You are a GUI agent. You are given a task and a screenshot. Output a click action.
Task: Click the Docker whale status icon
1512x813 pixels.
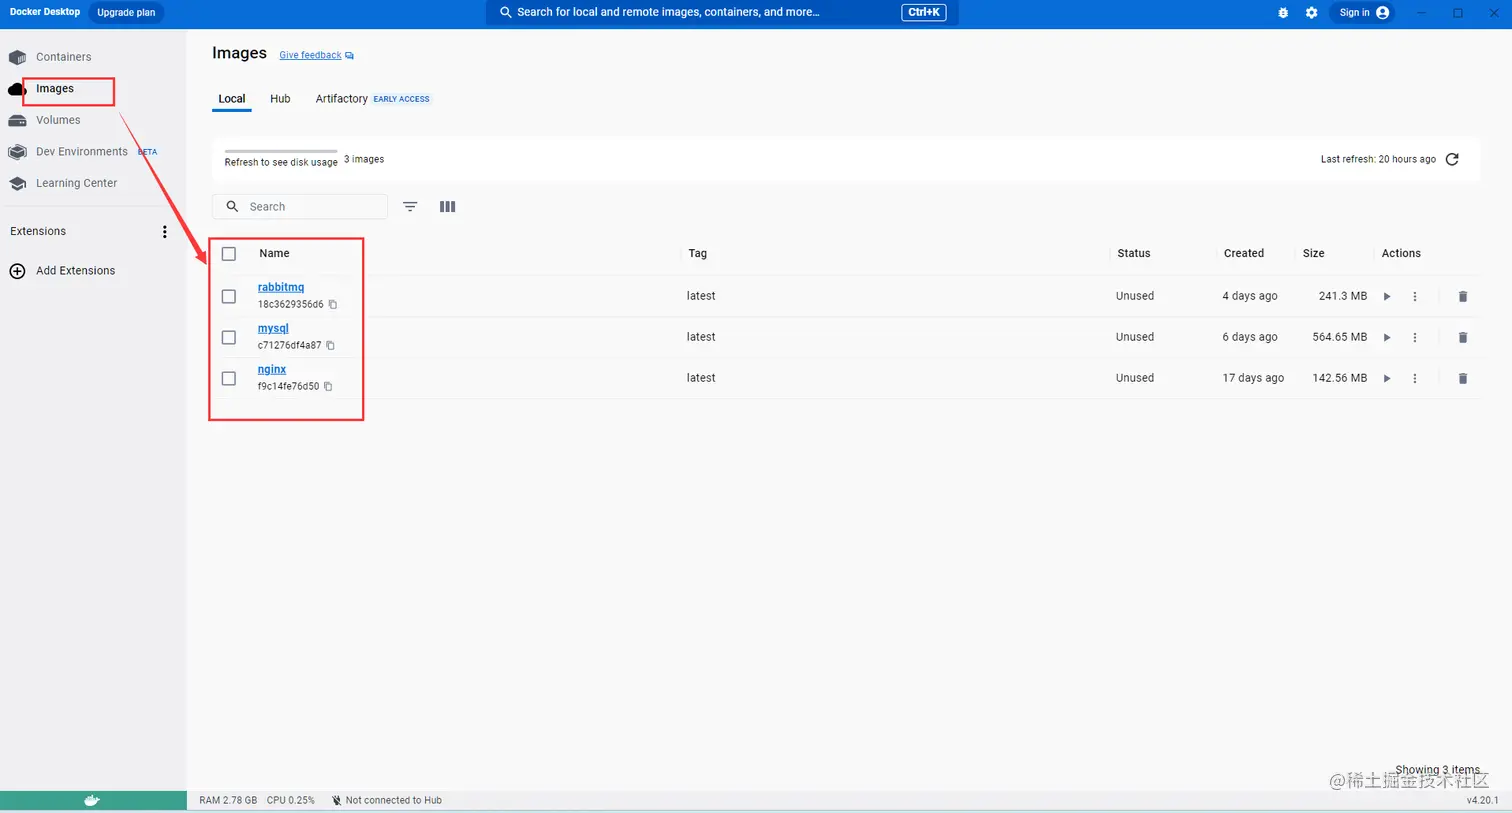coord(92,800)
